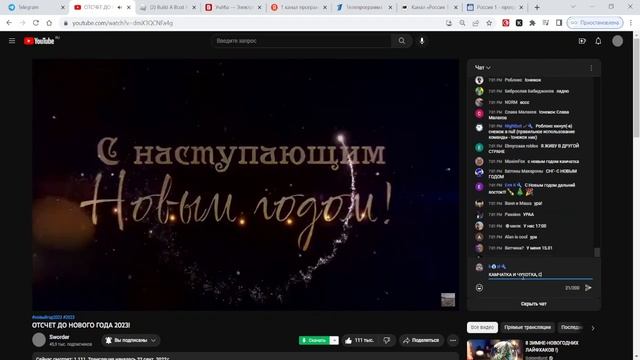Image resolution: width=640 pixels, height=360 pixels.
Task: Close the Telegram tab
Action: (x=62, y=7)
